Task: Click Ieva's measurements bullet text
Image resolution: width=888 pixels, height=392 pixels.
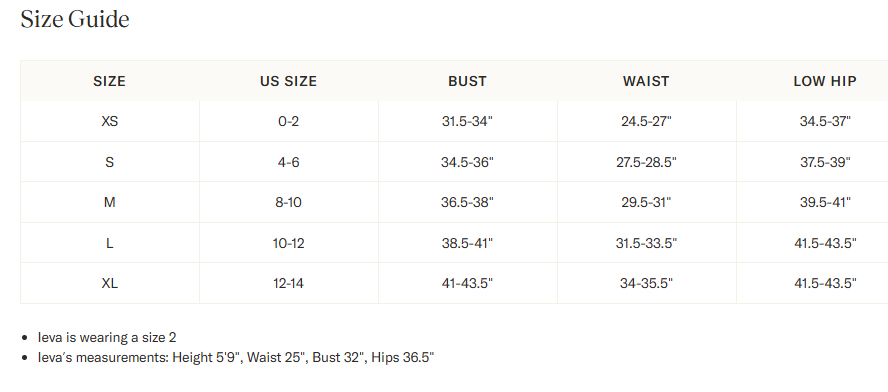Action: [236, 357]
